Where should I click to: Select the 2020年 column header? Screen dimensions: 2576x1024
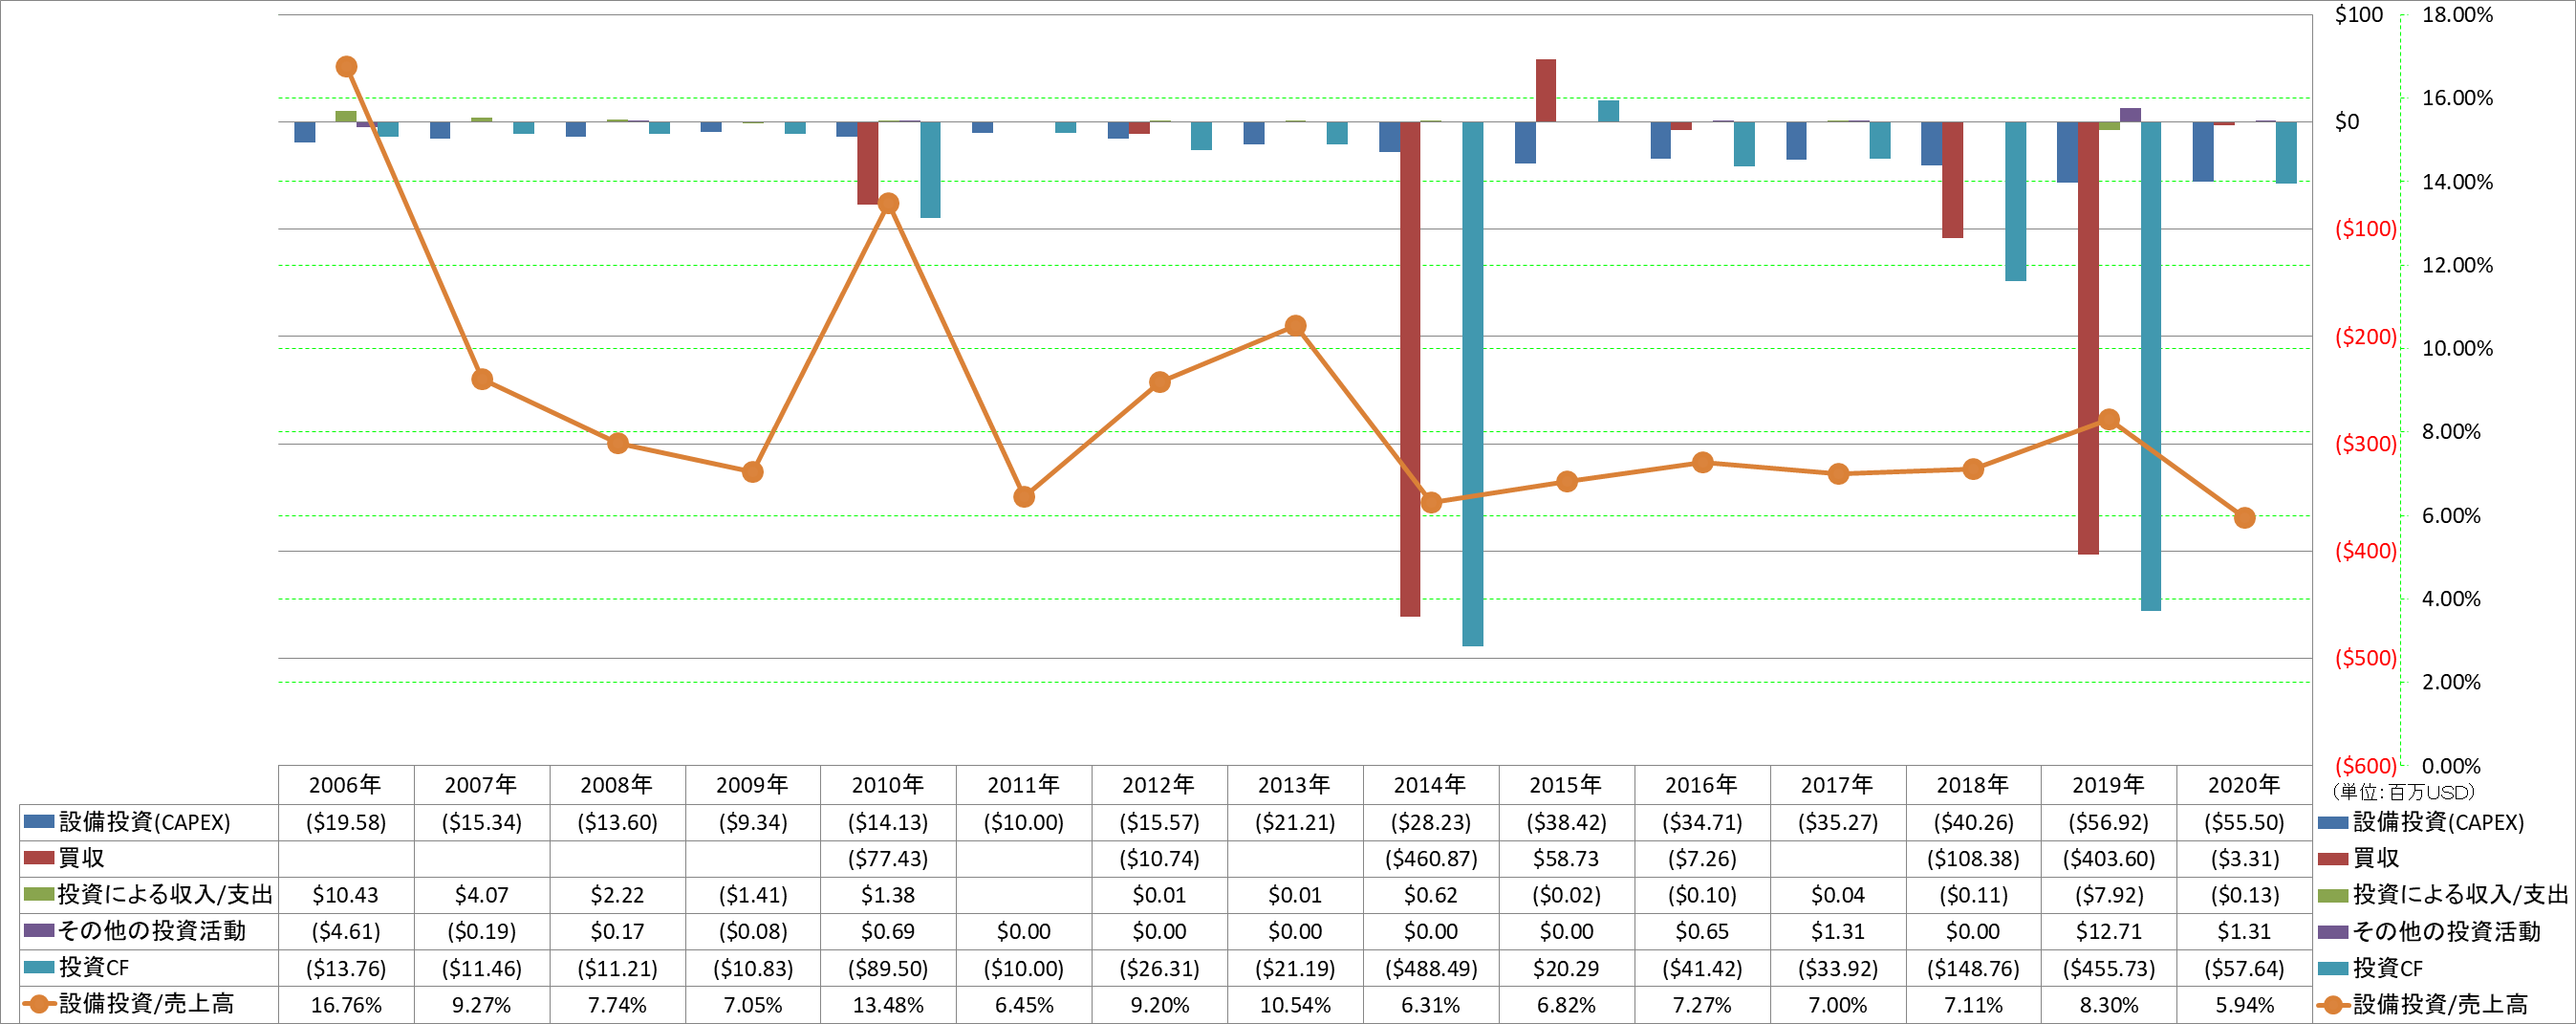[x=2244, y=785]
